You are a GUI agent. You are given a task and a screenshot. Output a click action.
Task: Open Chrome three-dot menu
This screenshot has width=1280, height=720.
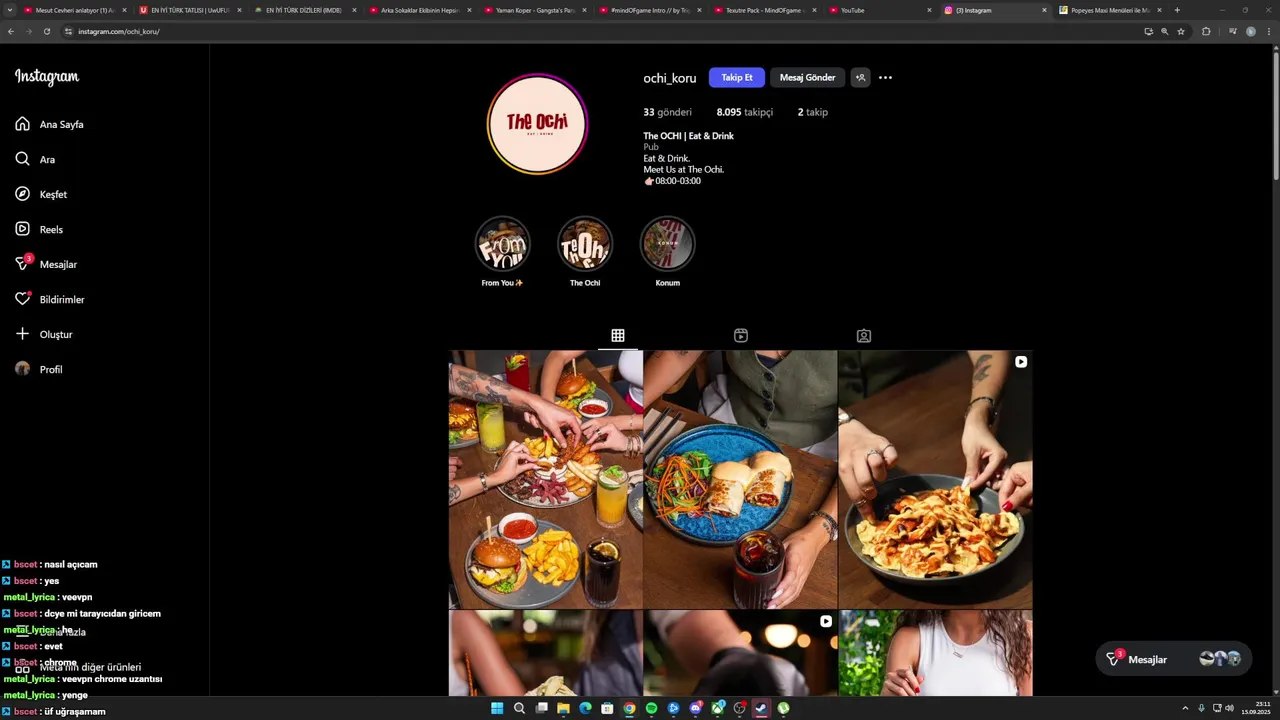click(1269, 31)
